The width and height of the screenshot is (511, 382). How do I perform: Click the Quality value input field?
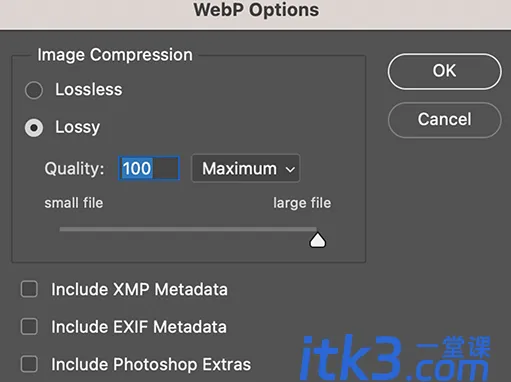click(149, 168)
